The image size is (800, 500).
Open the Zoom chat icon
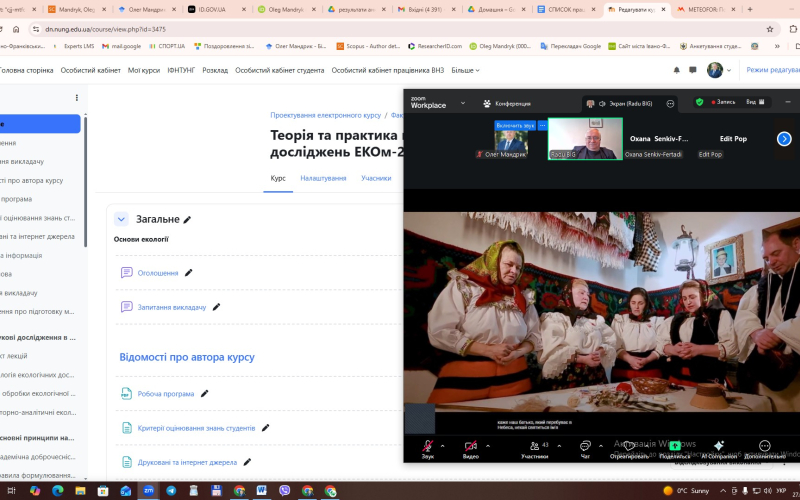click(x=586, y=446)
